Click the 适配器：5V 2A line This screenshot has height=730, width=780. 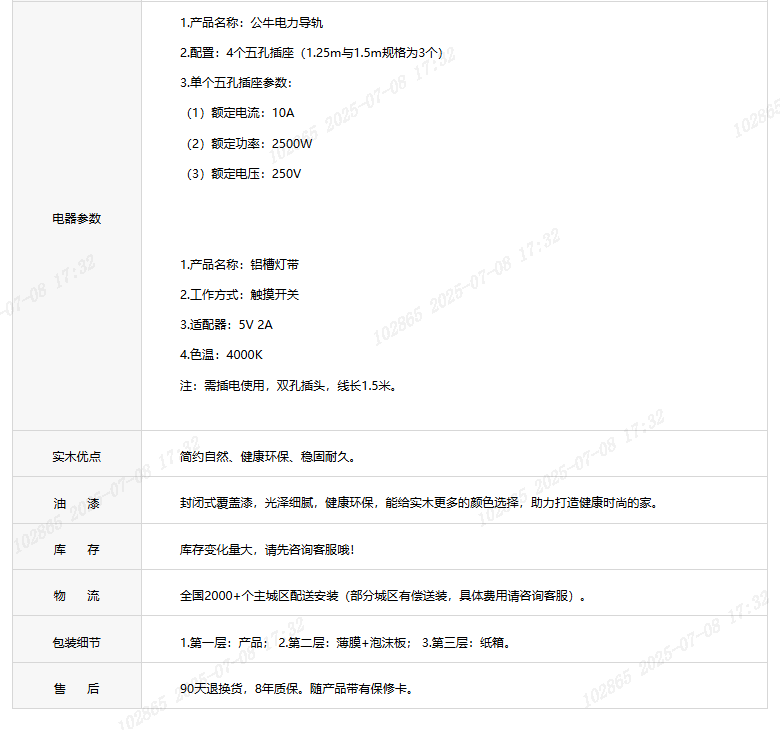(226, 325)
